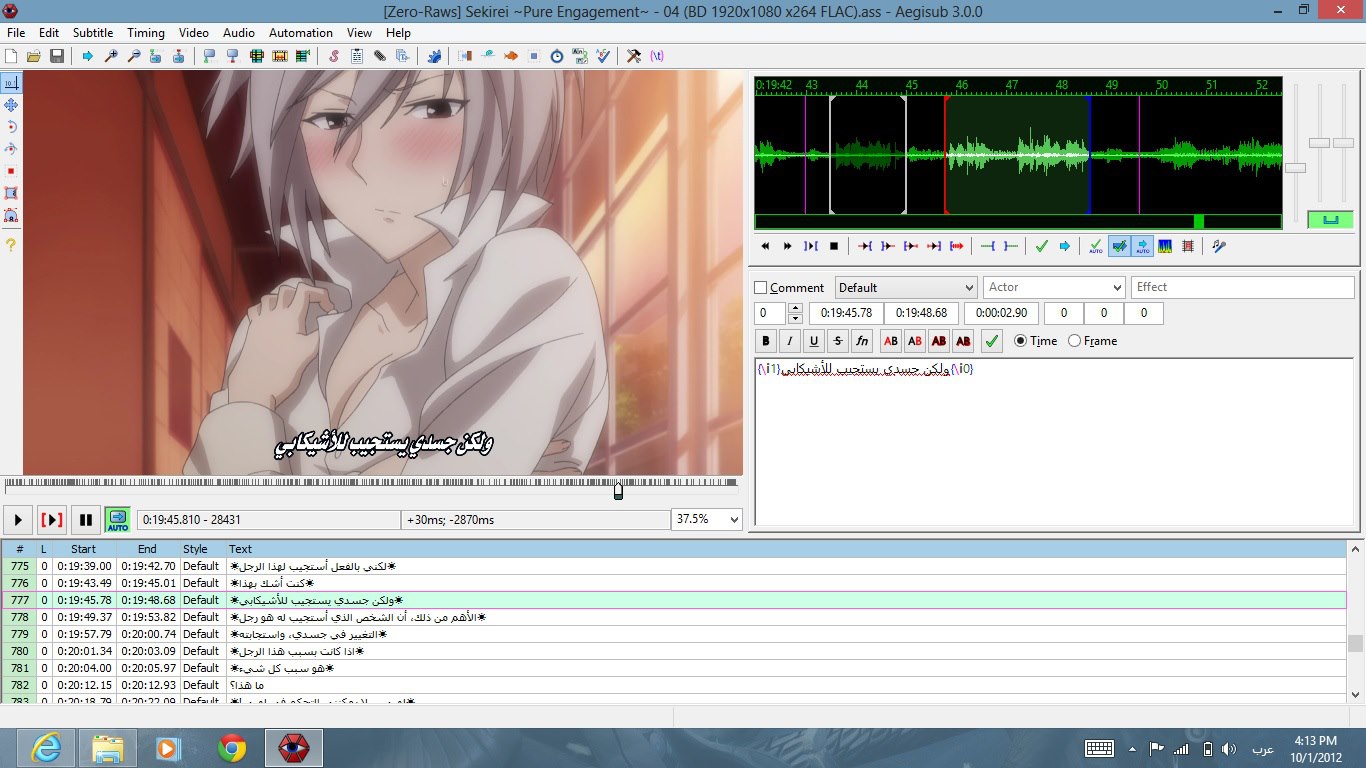Toggle strikeout formatting

click(x=838, y=341)
